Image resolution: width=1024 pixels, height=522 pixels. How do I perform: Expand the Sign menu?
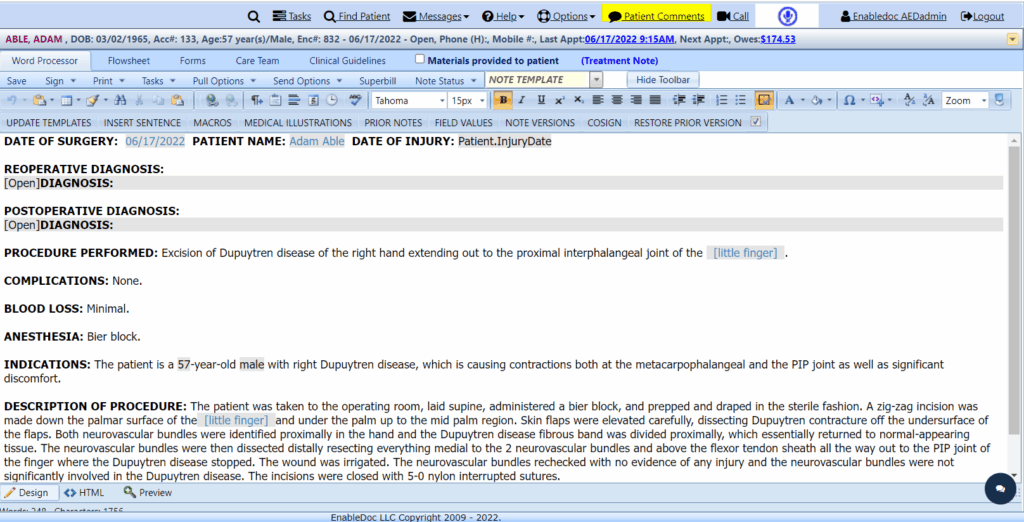pos(61,81)
